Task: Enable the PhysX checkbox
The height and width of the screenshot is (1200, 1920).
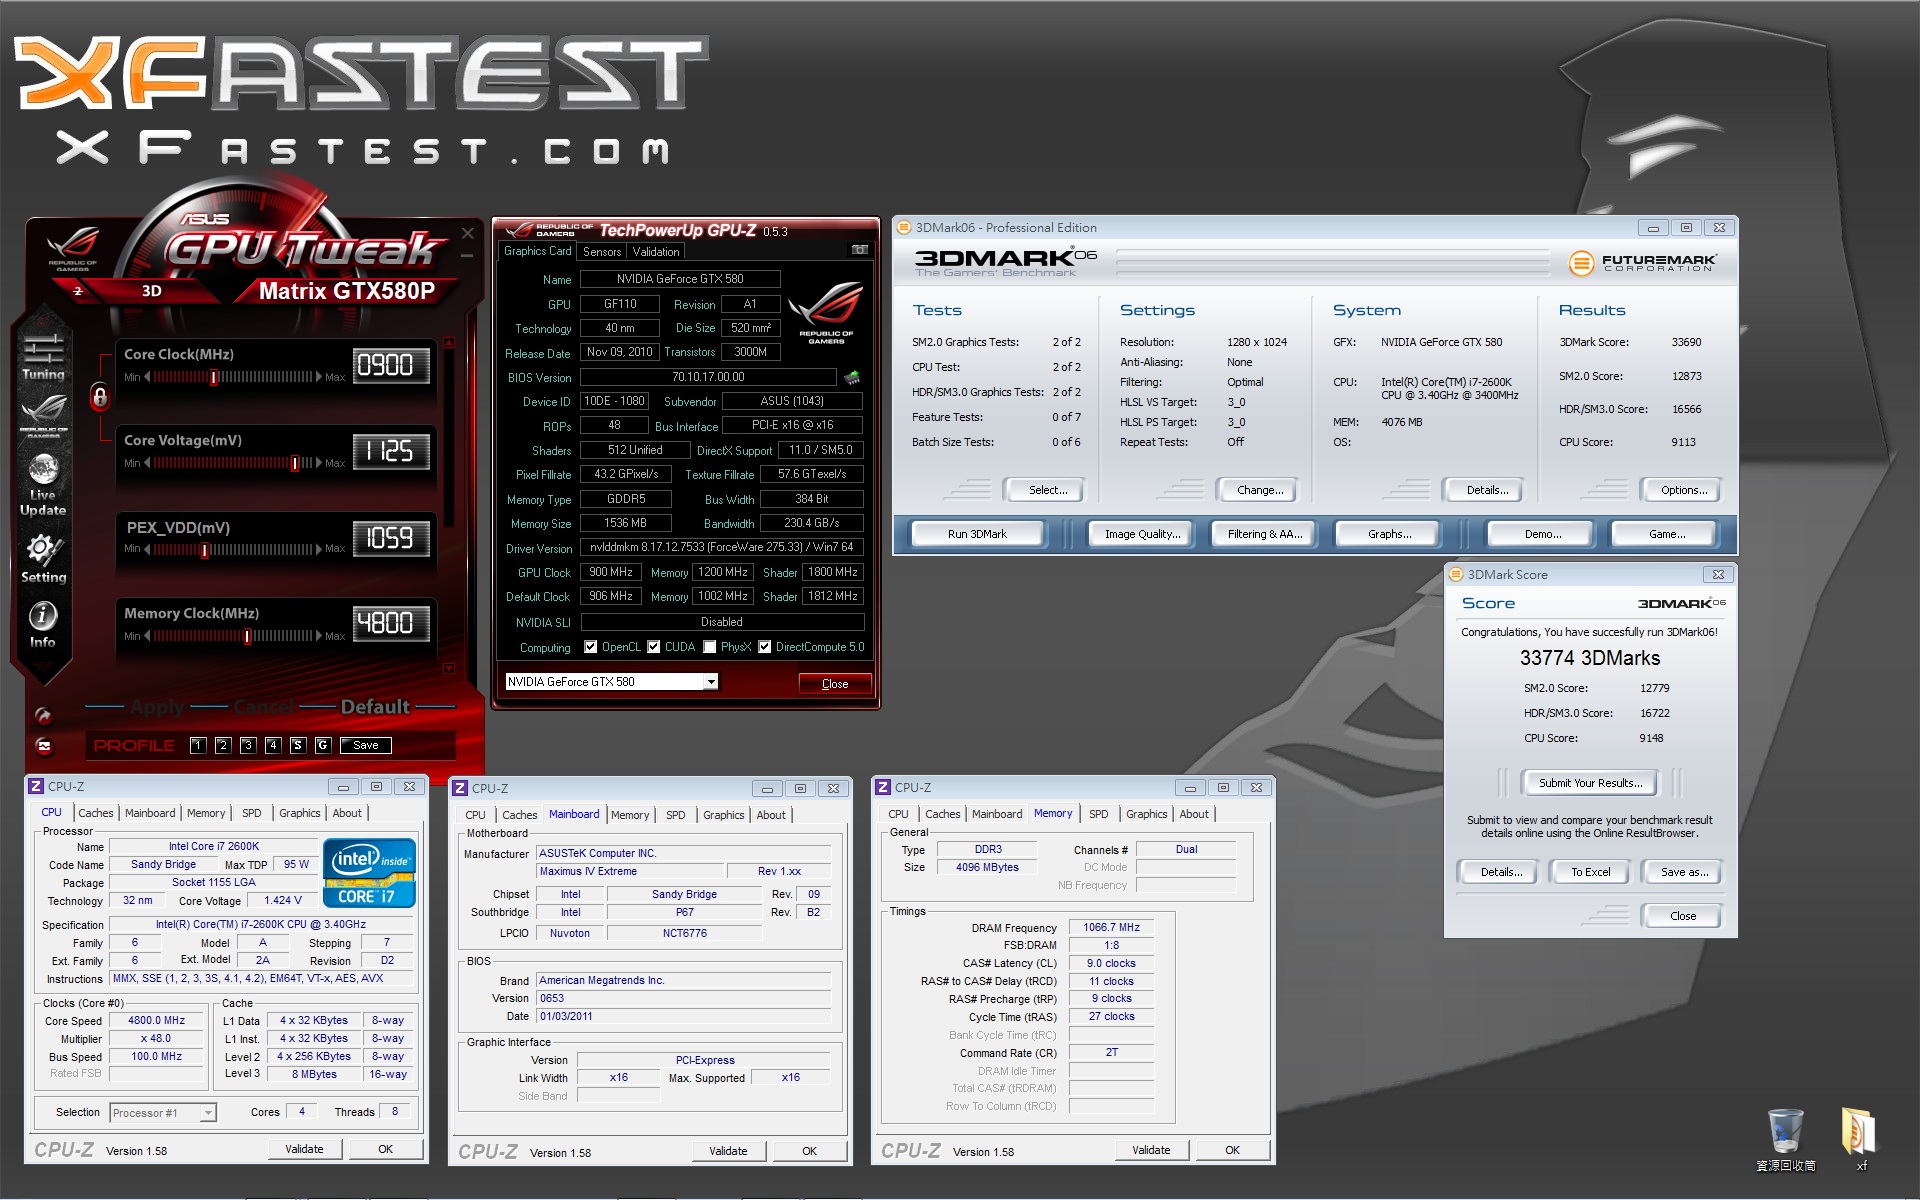Action: [x=710, y=647]
